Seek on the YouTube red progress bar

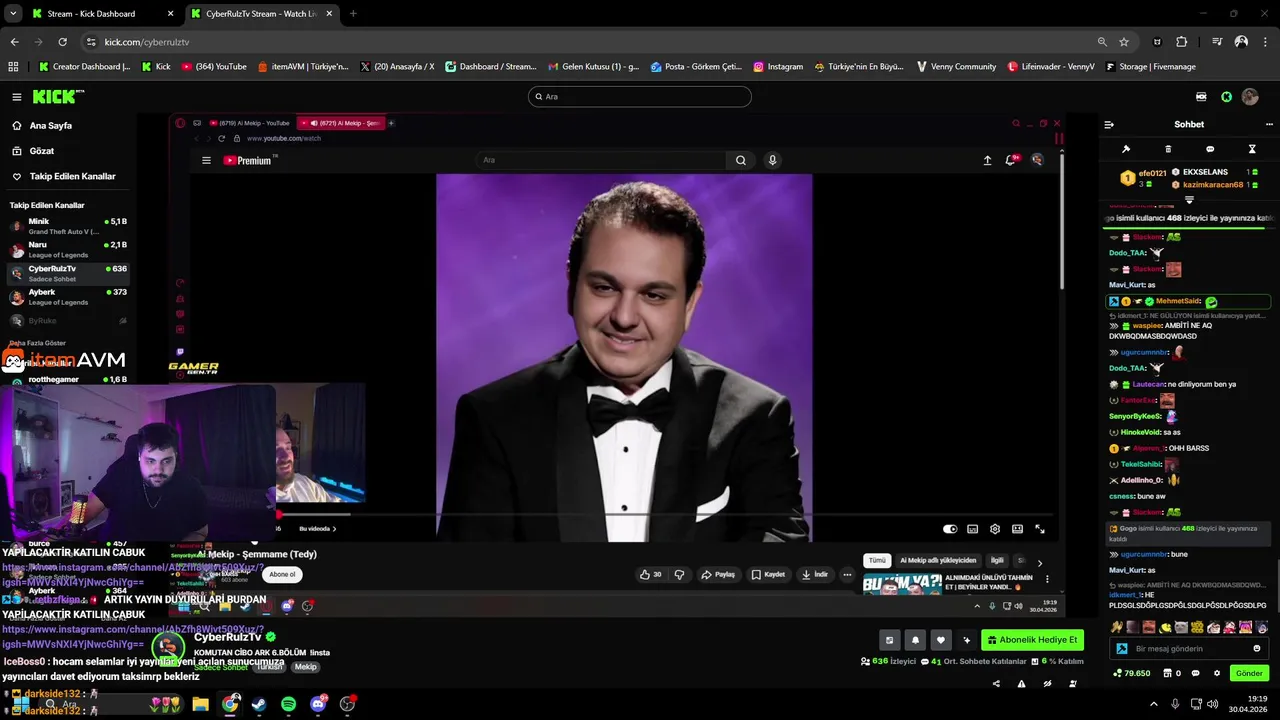tap(664, 514)
